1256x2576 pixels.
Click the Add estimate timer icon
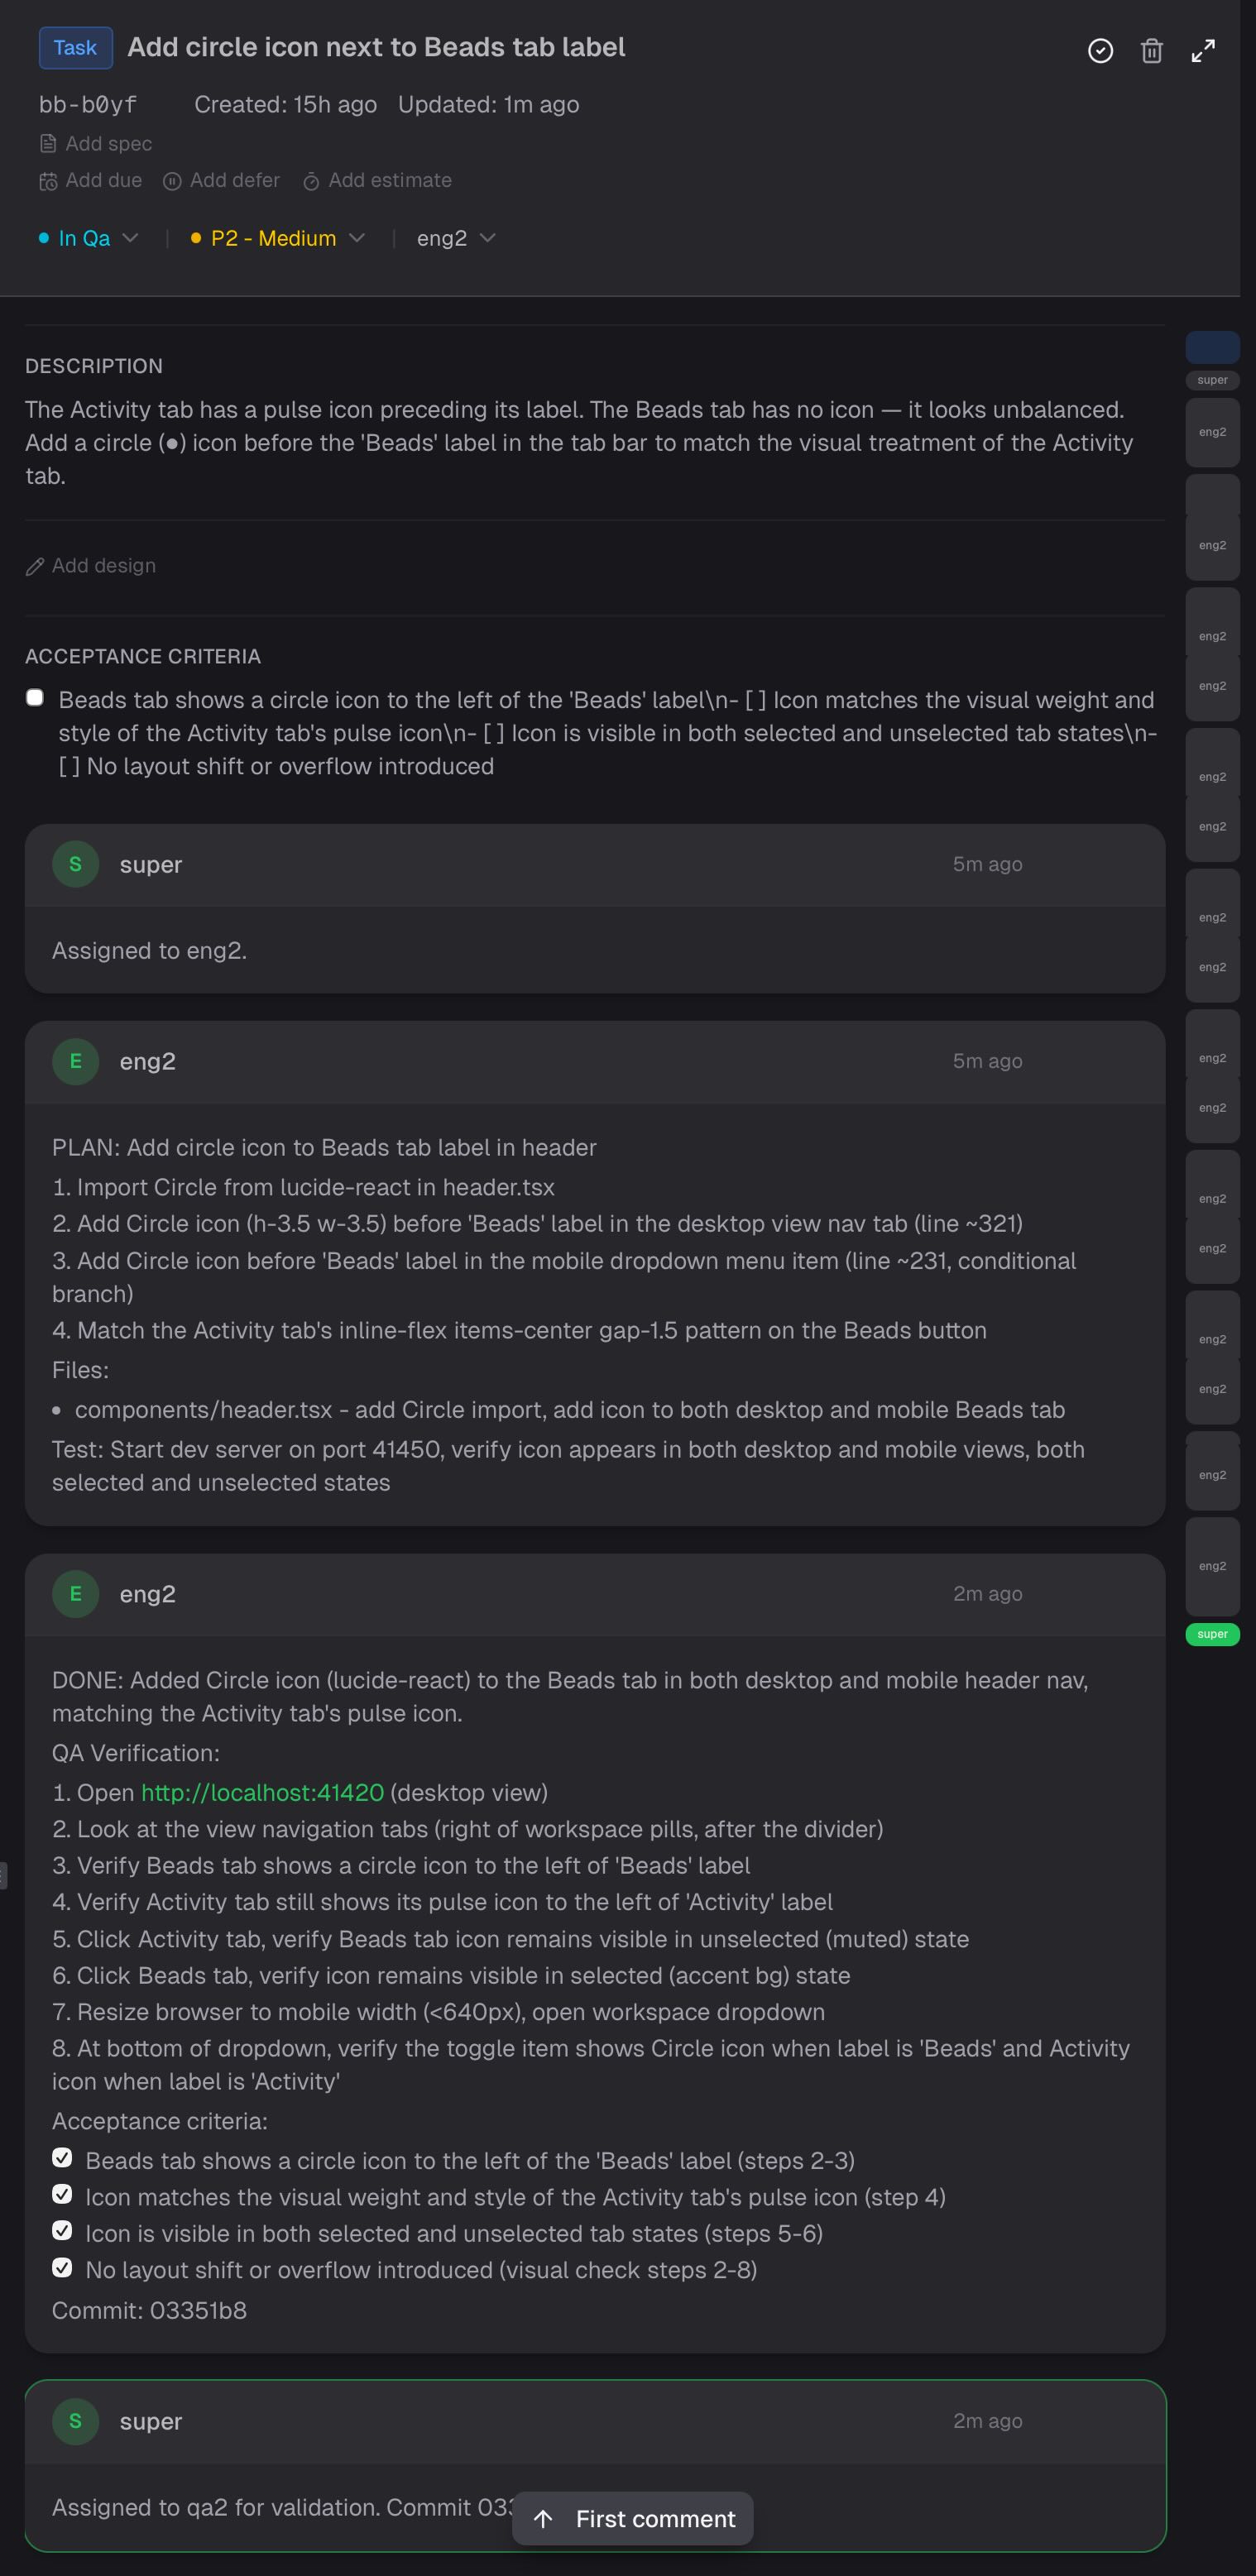(x=312, y=181)
